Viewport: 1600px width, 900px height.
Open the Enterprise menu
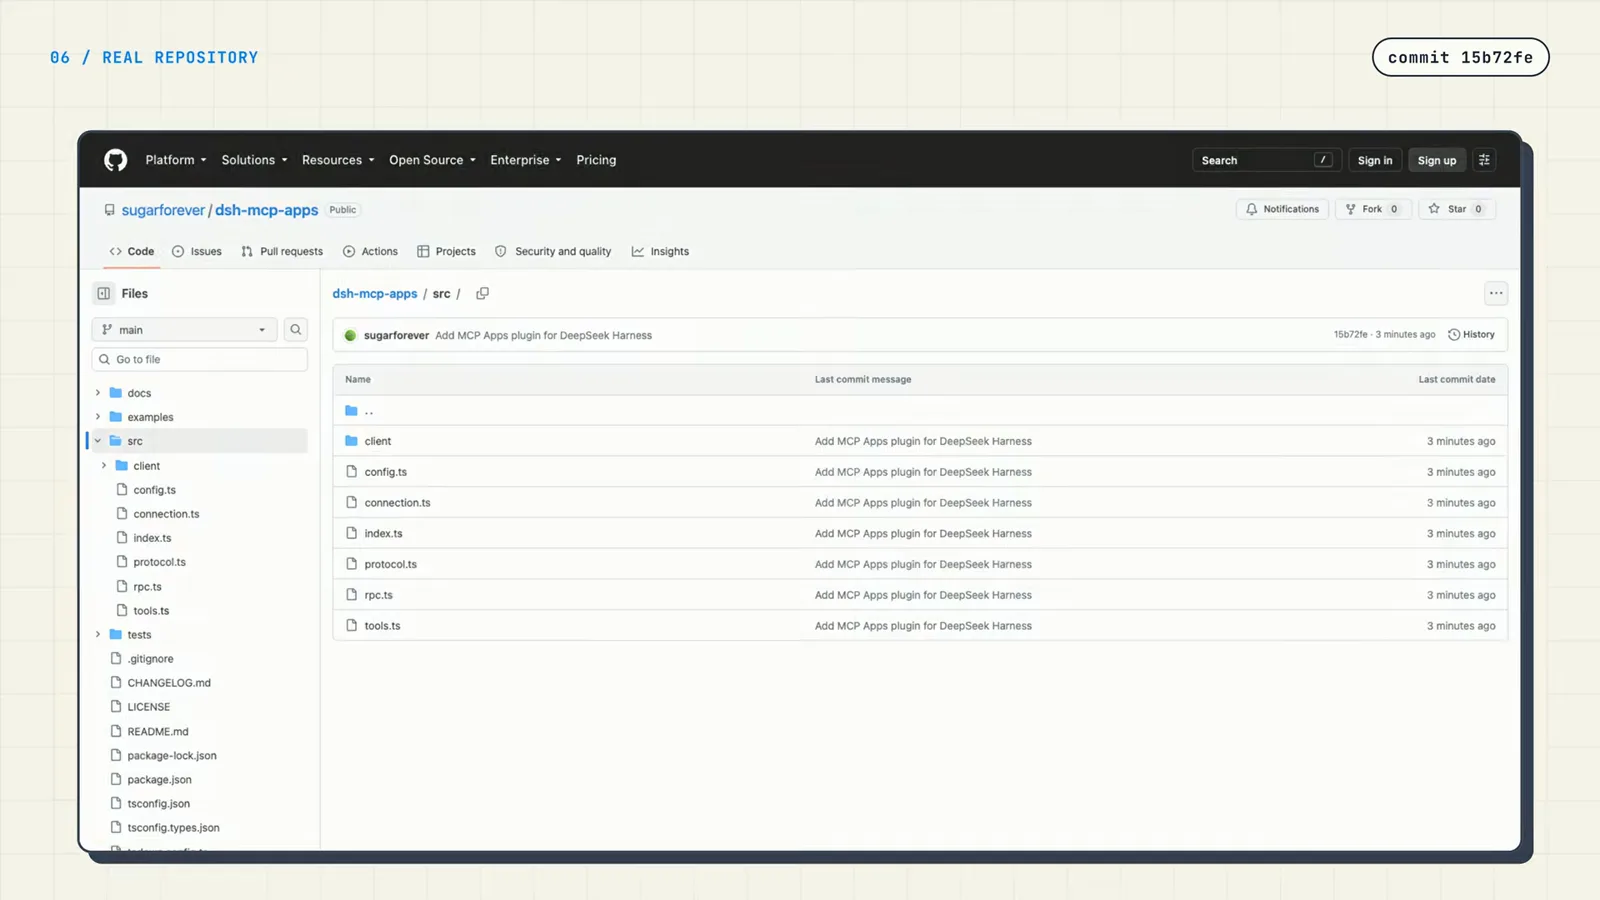point(525,160)
